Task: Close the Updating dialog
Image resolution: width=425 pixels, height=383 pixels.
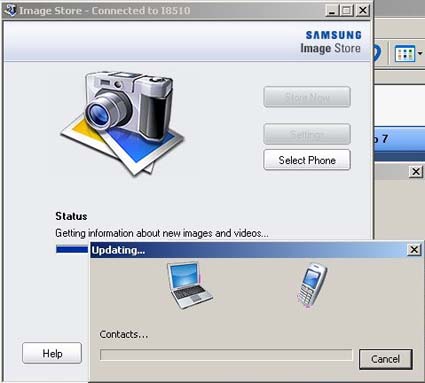Action: [x=414, y=249]
